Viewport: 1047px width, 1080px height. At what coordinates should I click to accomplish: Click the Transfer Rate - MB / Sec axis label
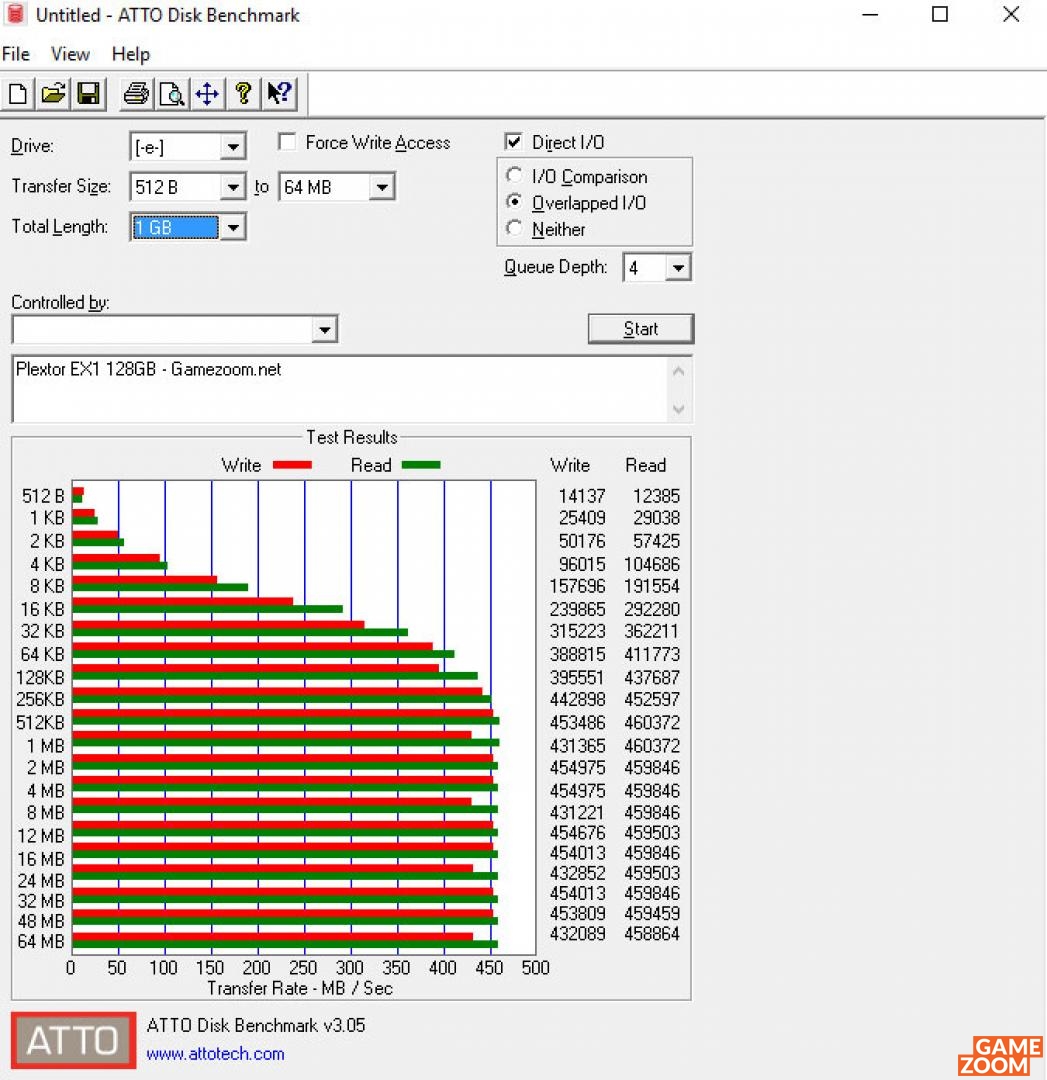click(300, 988)
